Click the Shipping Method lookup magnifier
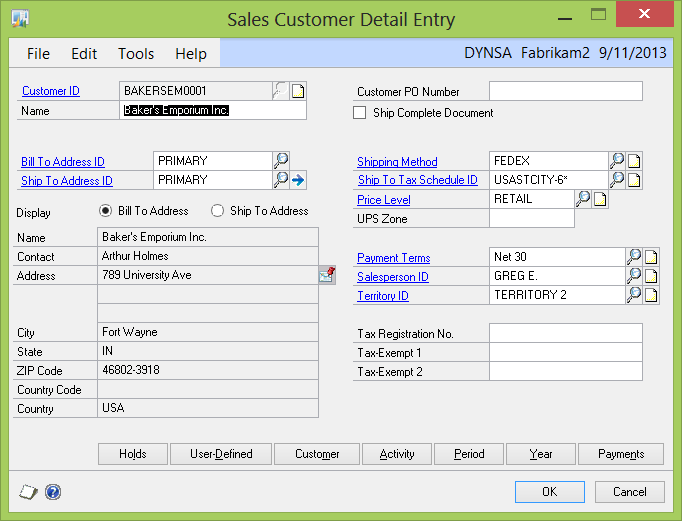The width and height of the screenshot is (682, 521). [617, 161]
